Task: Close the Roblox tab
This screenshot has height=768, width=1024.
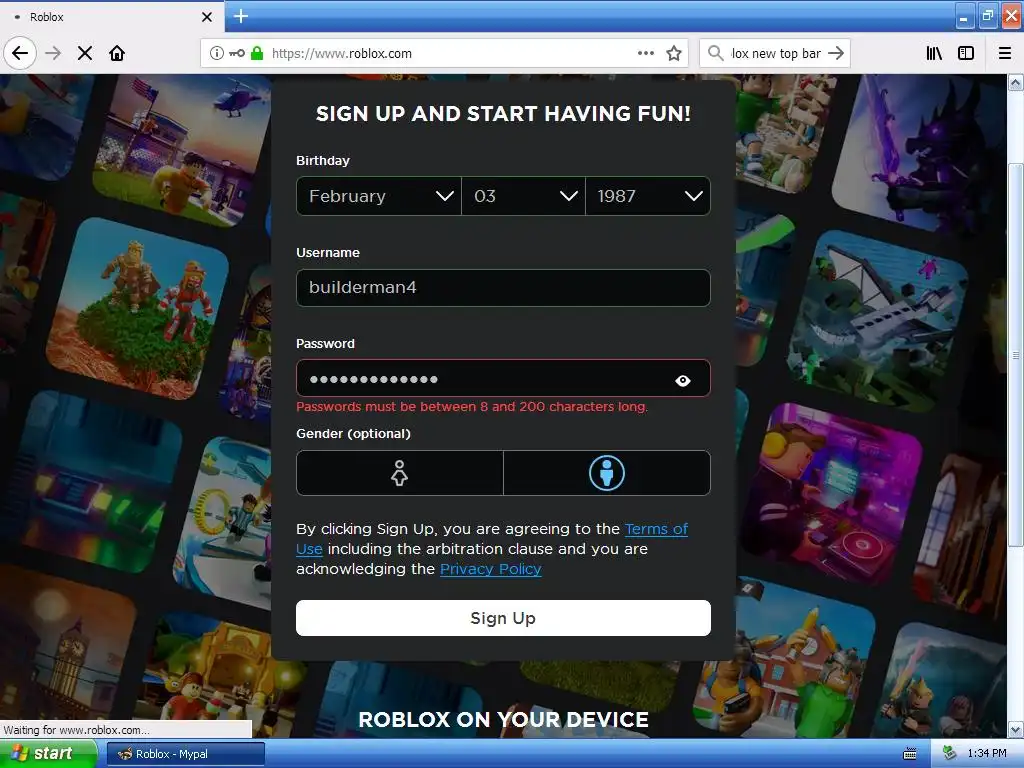Action: tap(207, 17)
